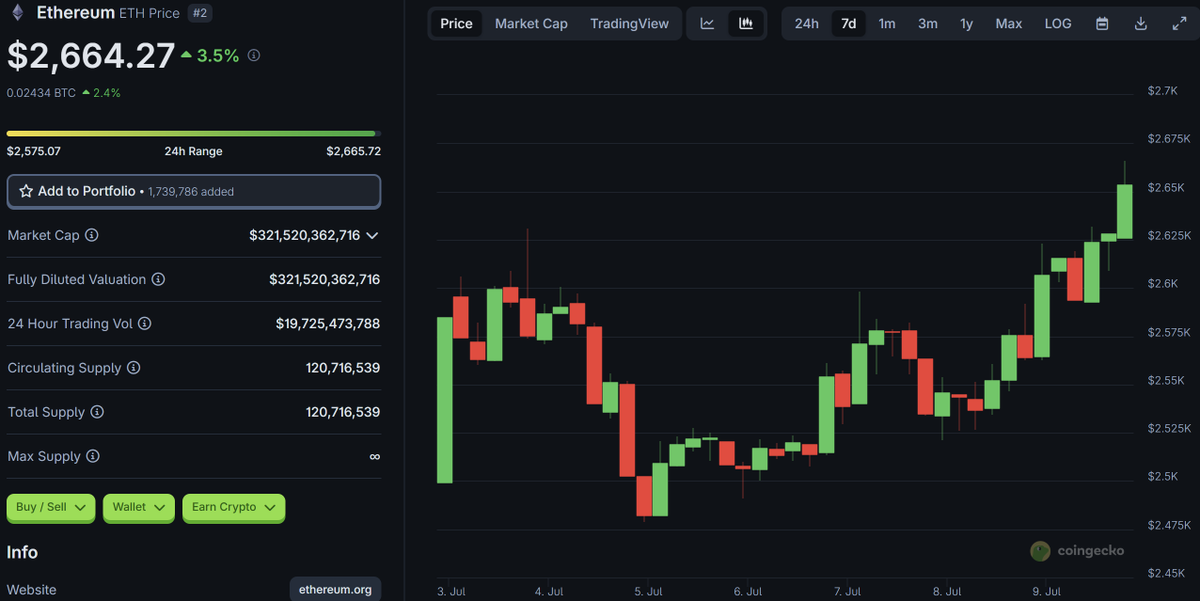The width and height of the screenshot is (1200, 601).
Task: Open ethereum.org website link
Action: [335, 589]
